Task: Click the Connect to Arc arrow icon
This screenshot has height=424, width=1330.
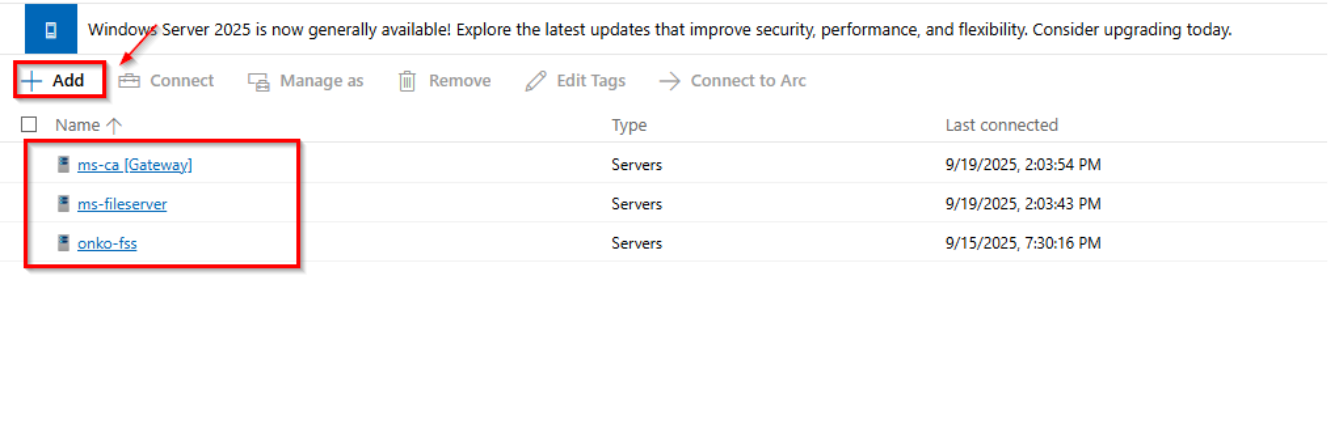Action: [670, 81]
